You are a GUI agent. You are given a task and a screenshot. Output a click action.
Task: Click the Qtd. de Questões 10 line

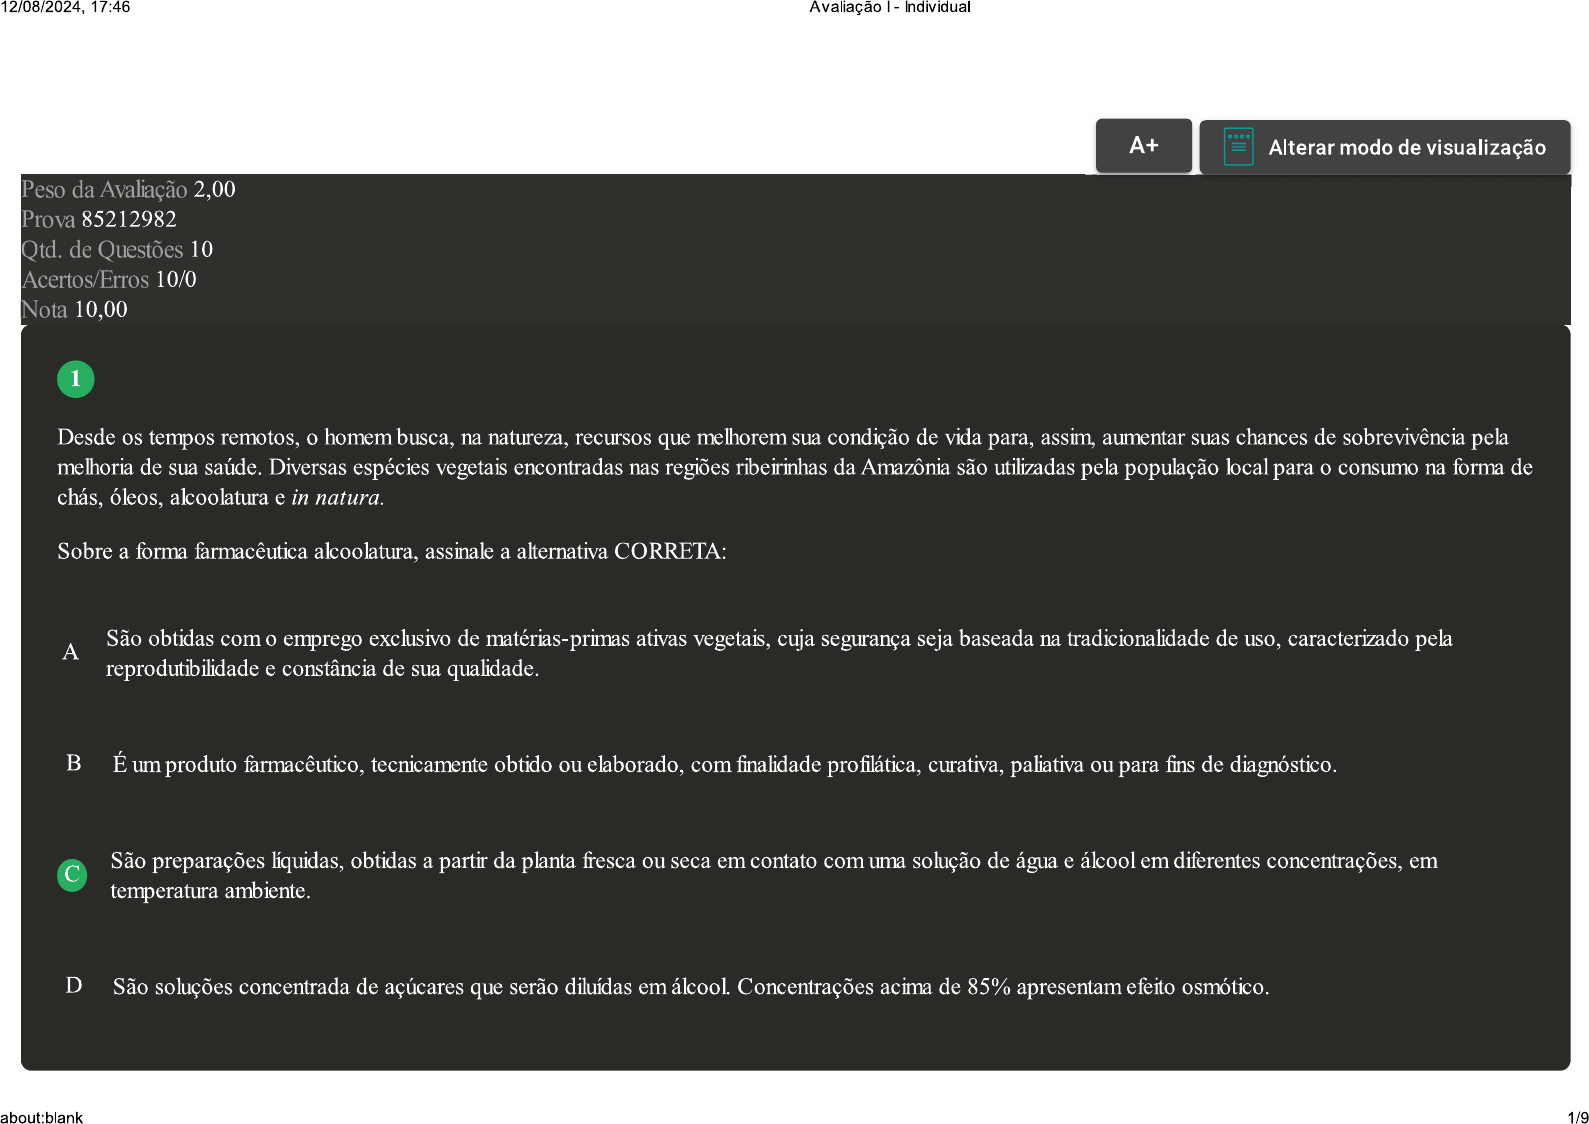[117, 250]
